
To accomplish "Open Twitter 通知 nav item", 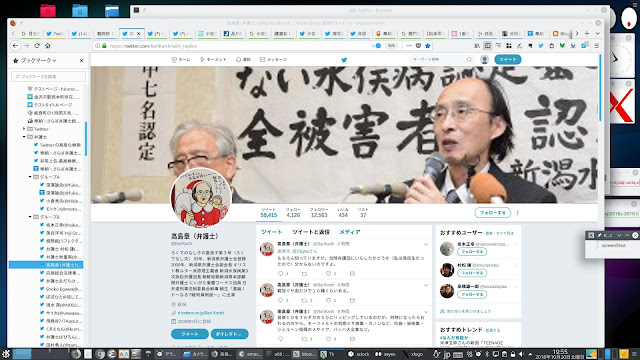I will [x=243, y=60].
